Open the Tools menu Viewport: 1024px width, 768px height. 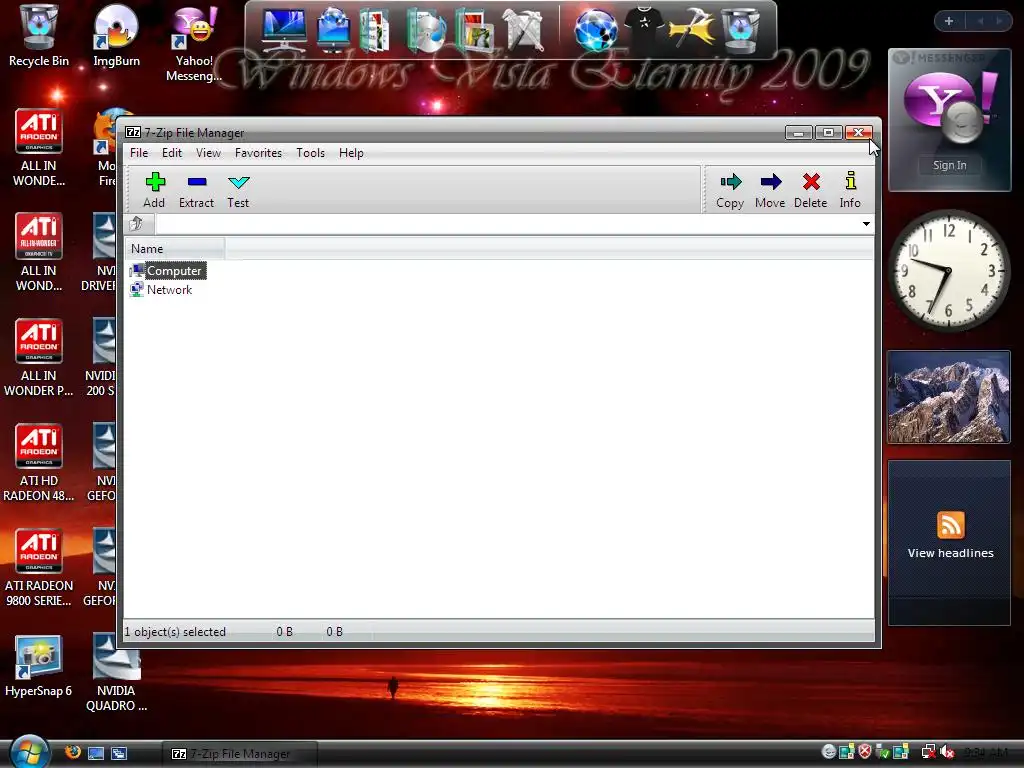point(310,153)
